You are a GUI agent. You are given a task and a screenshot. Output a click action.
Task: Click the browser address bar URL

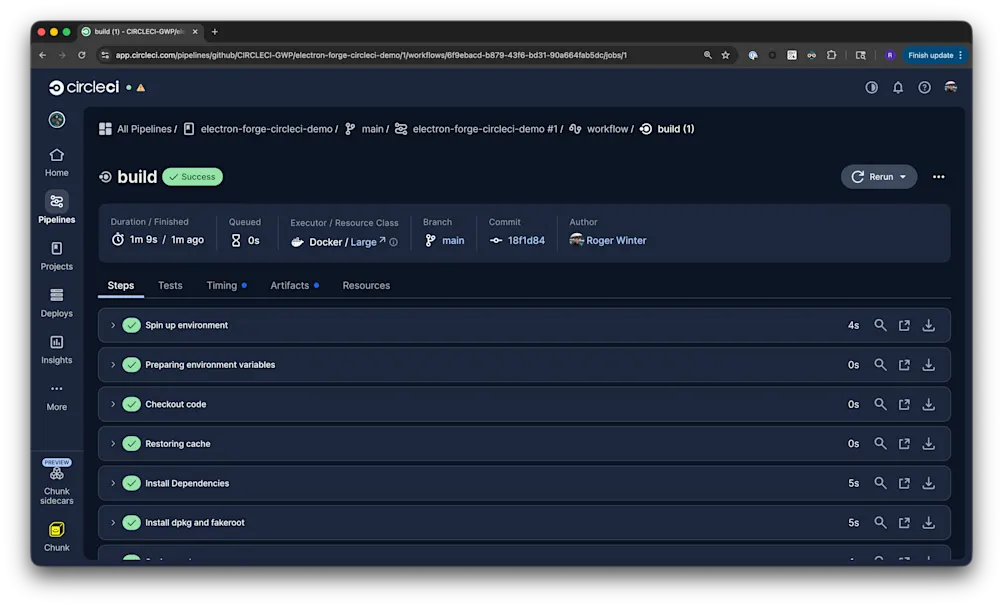tap(371, 55)
